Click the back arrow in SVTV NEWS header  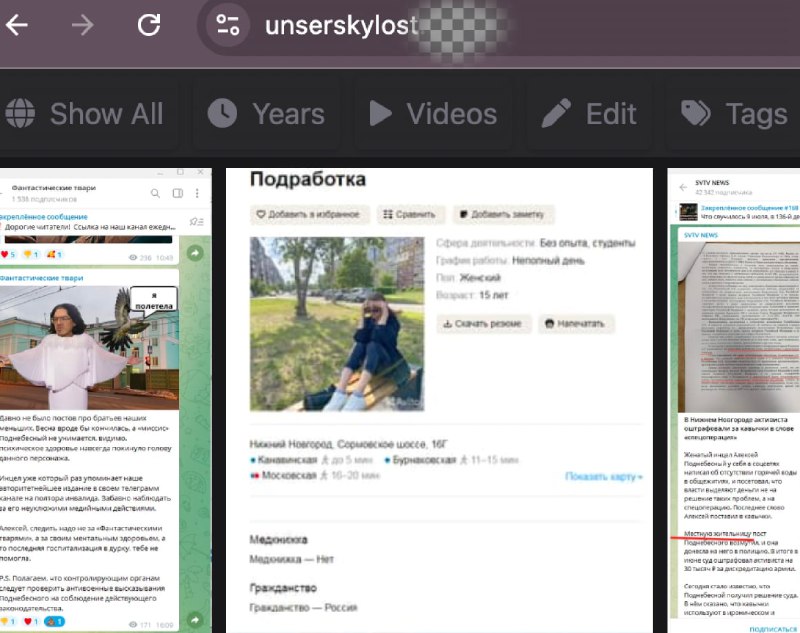pyautogui.click(x=683, y=188)
